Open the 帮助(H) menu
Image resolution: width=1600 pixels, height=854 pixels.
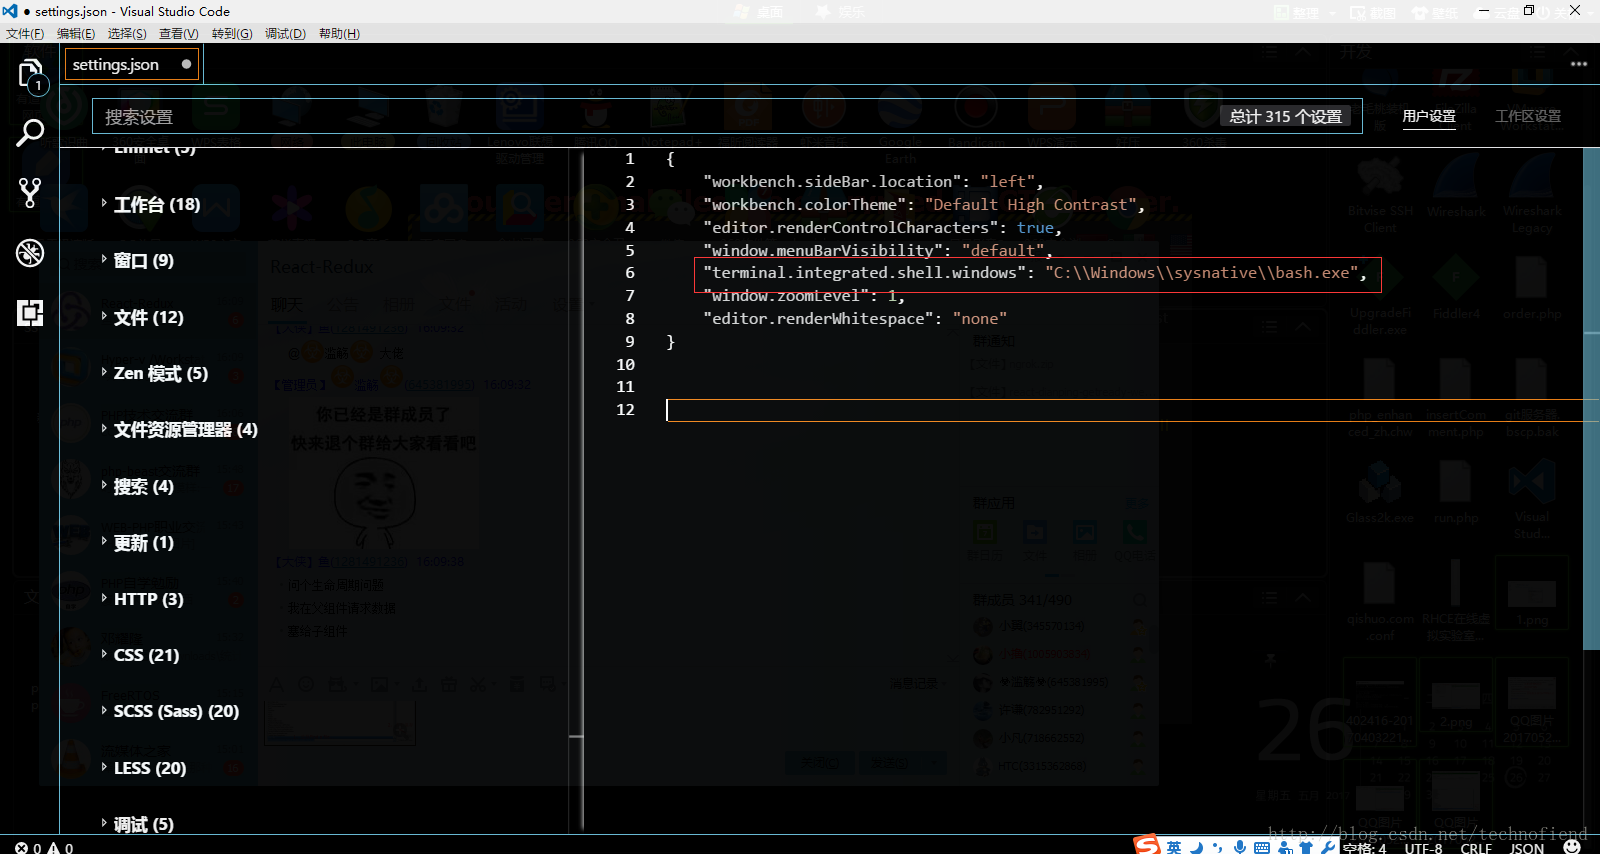pos(339,33)
